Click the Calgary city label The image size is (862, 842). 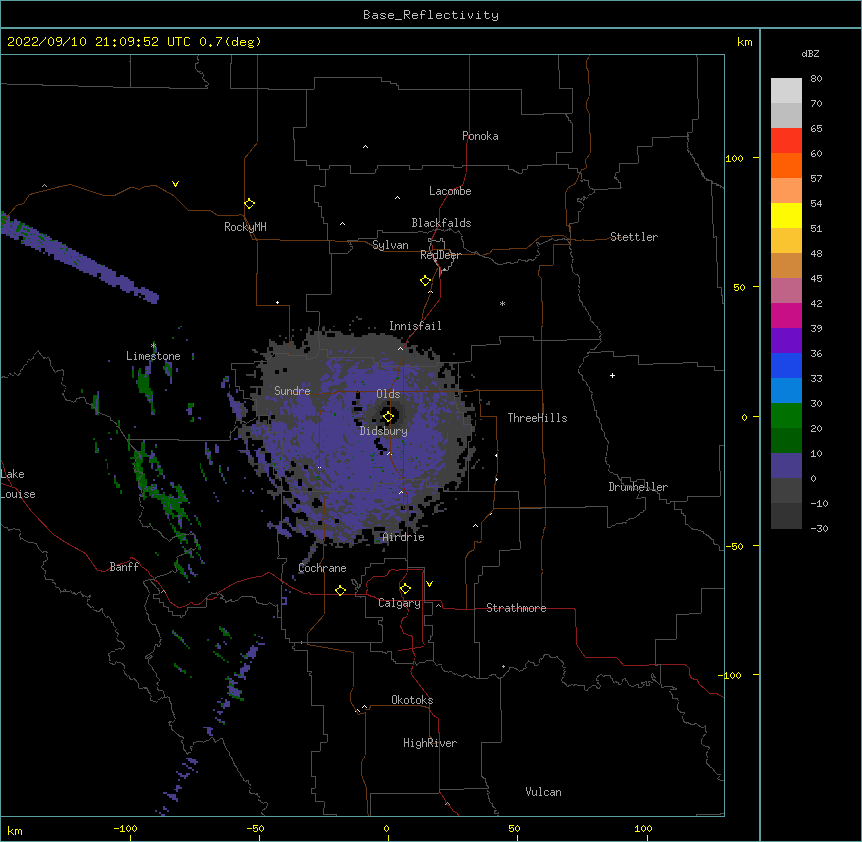pos(399,603)
